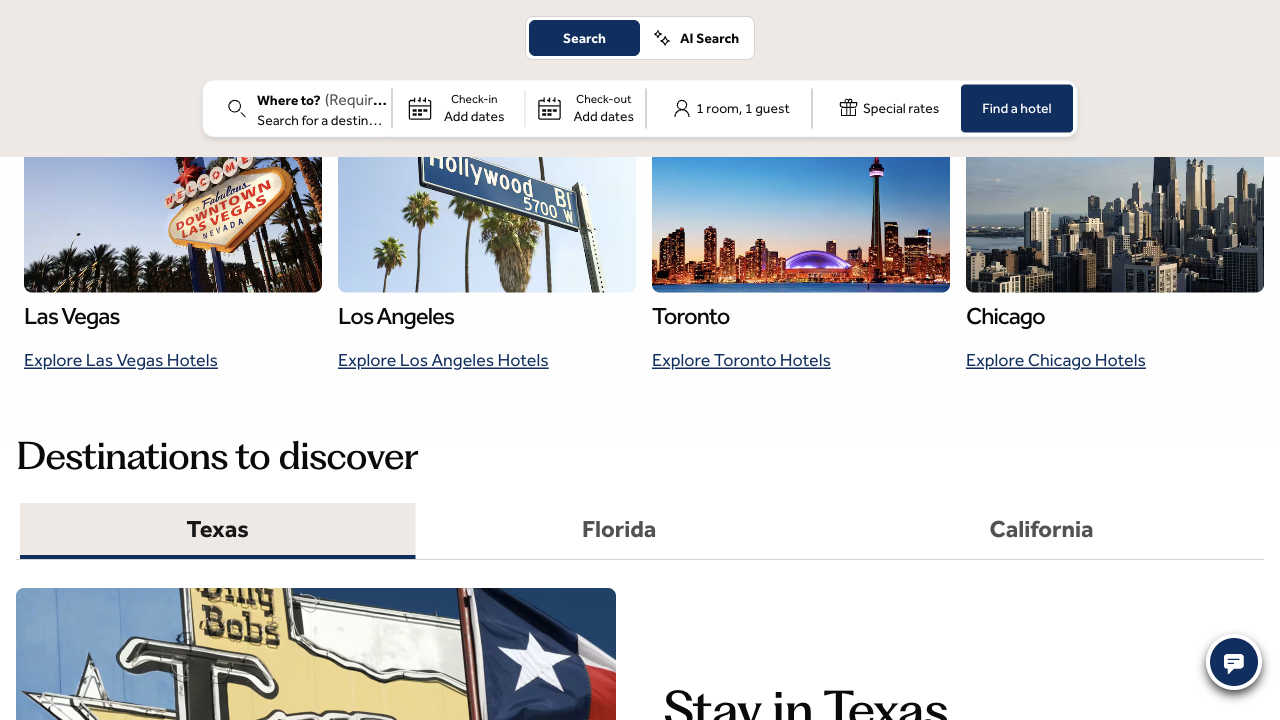Screen dimensions: 1280x720
Task: Click the guest person icon
Action: (x=682, y=108)
